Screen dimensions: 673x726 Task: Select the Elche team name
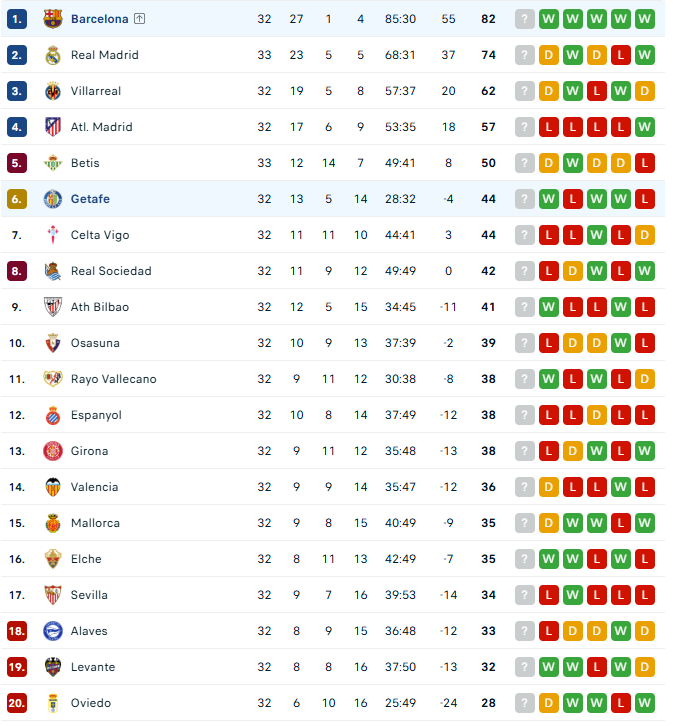86,559
